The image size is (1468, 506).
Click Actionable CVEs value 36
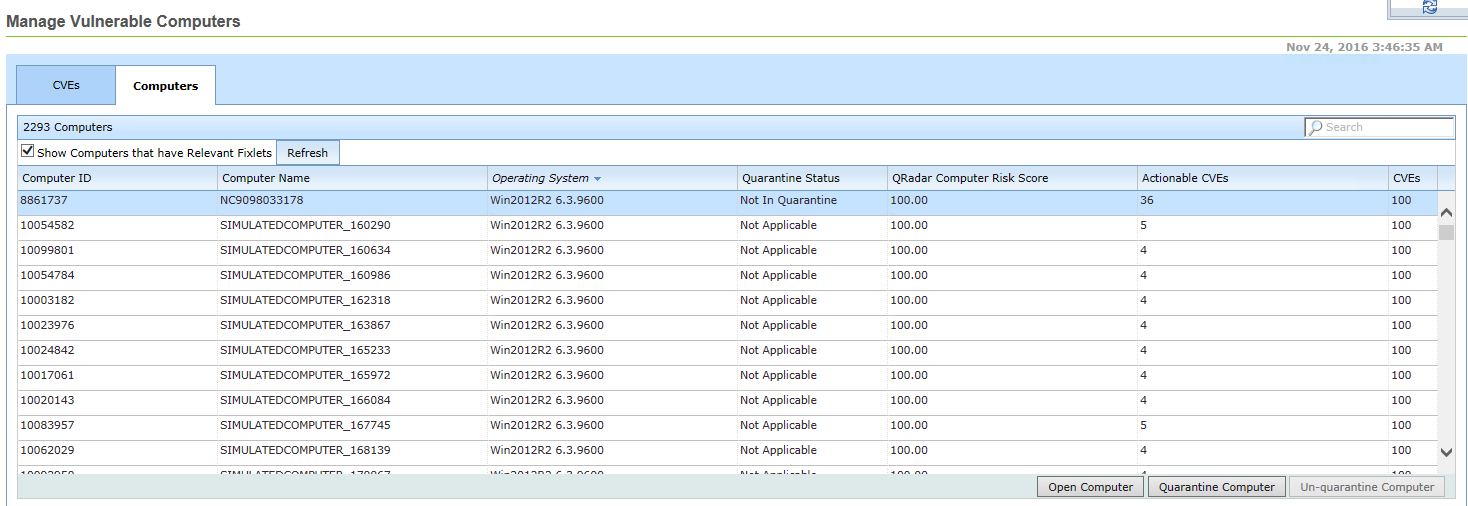[1147, 200]
